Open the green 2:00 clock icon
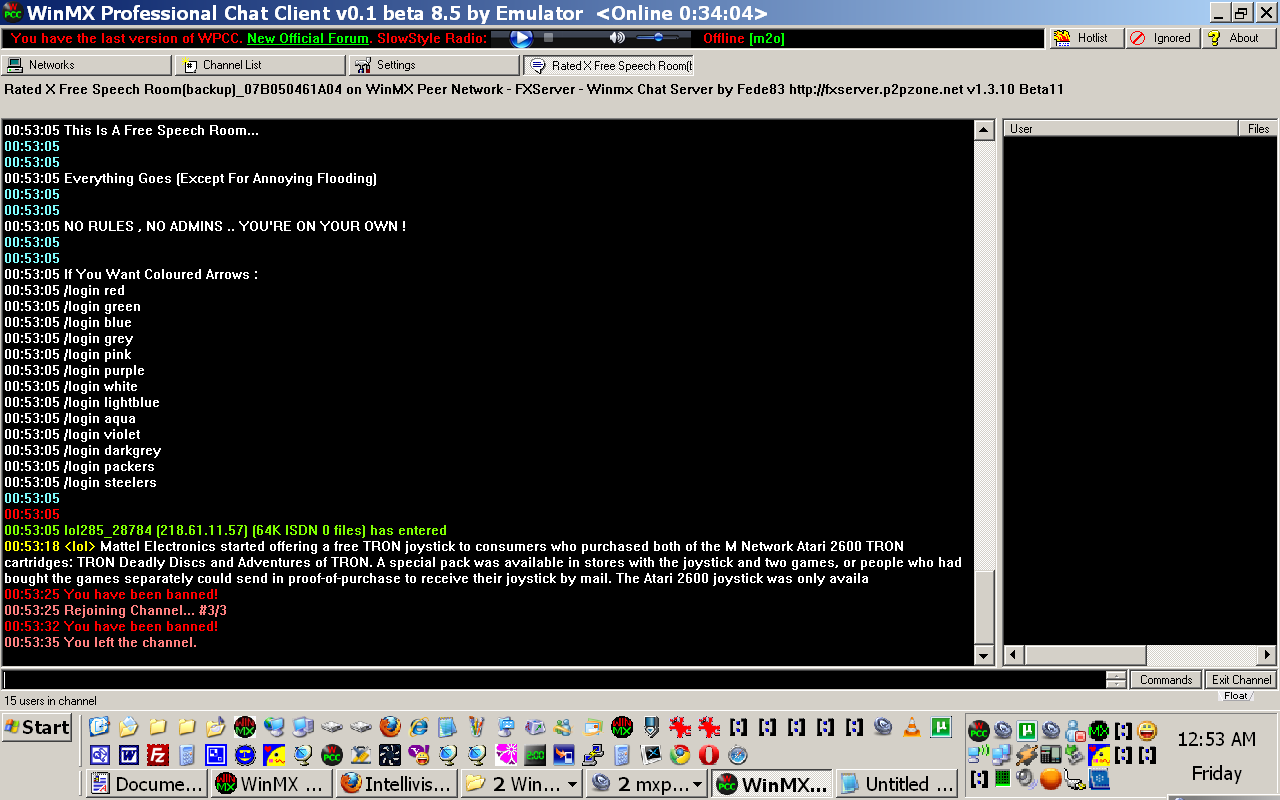Screen dimensions: 1280x800 click(535, 755)
